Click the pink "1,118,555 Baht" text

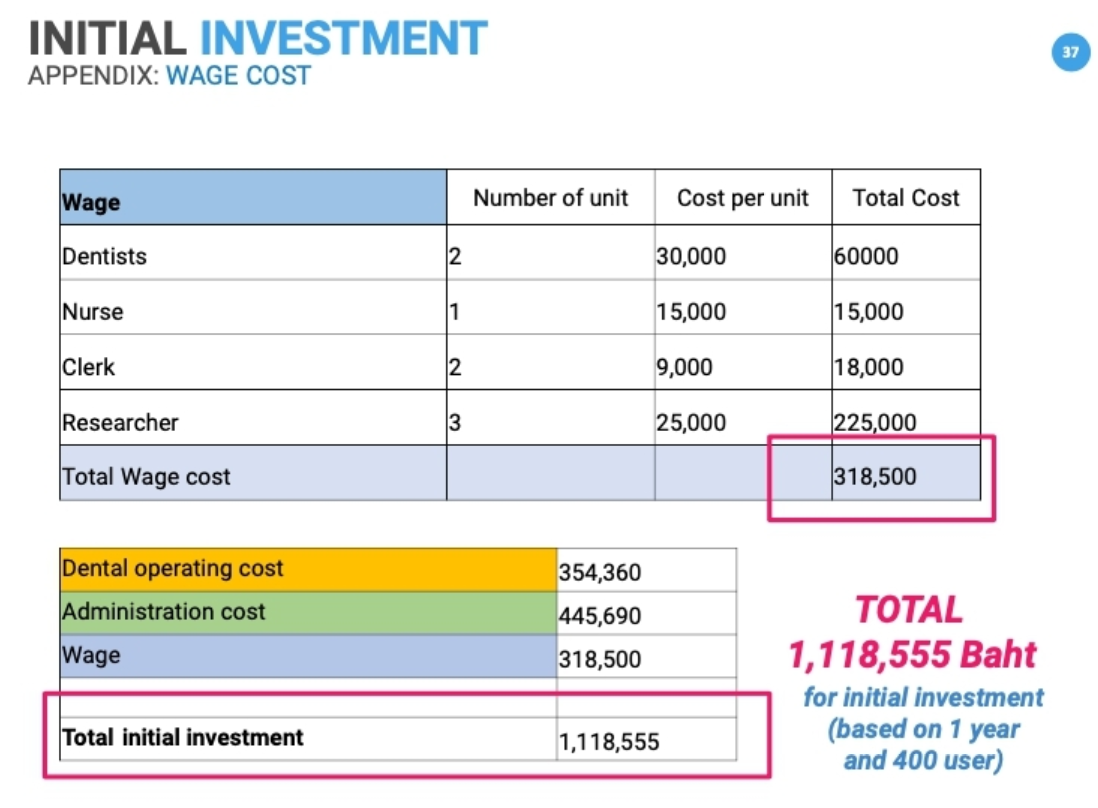[912, 656]
